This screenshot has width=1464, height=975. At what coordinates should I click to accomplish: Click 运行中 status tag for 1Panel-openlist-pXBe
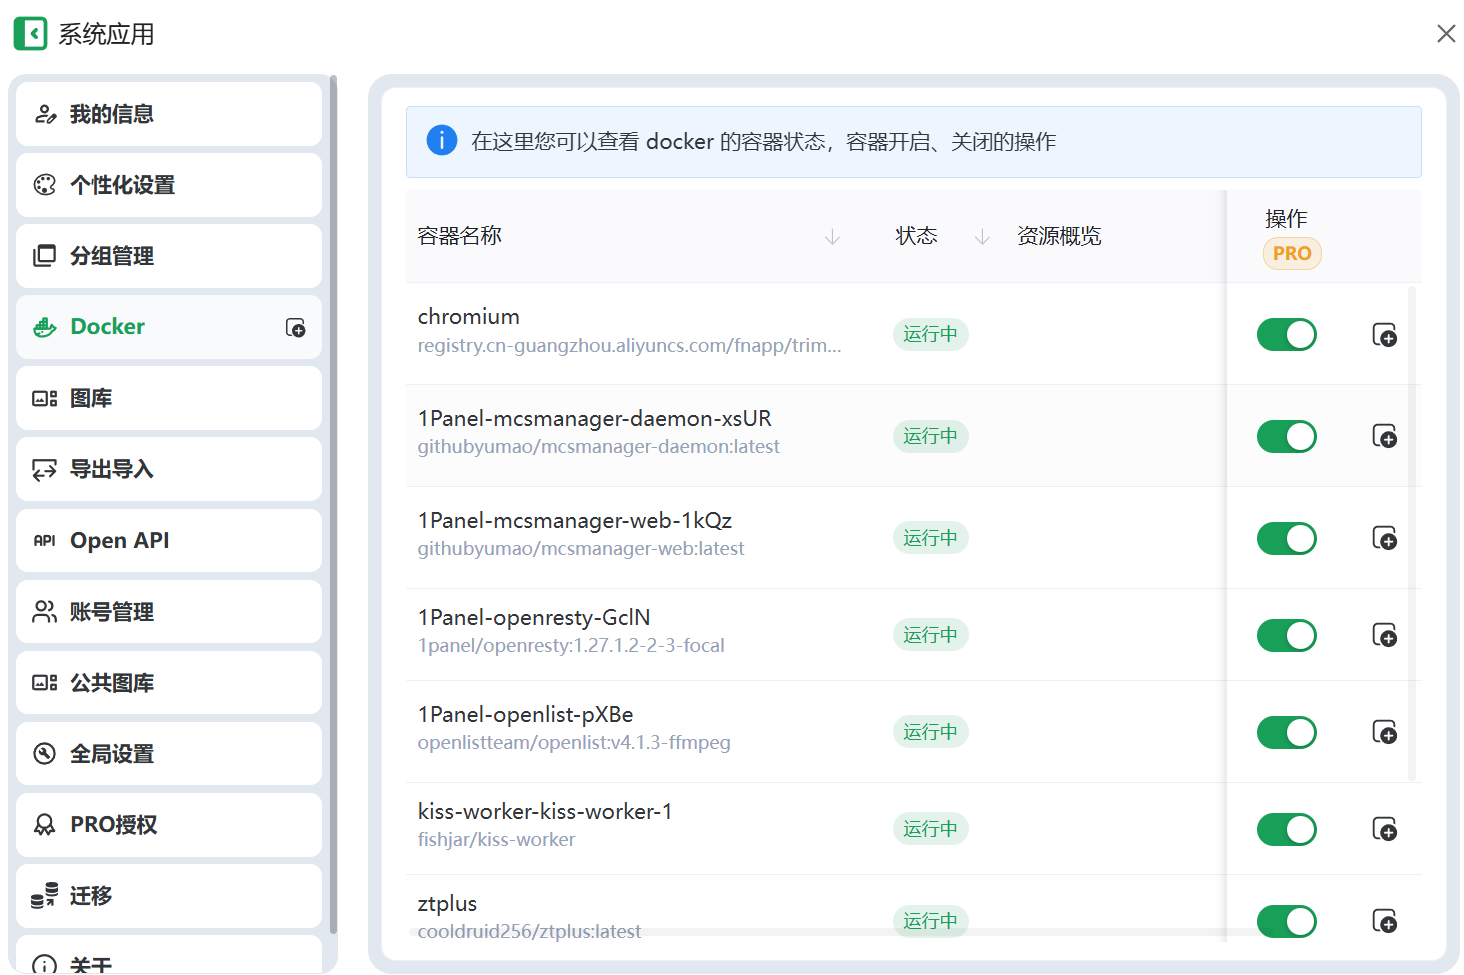pyautogui.click(x=931, y=732)
